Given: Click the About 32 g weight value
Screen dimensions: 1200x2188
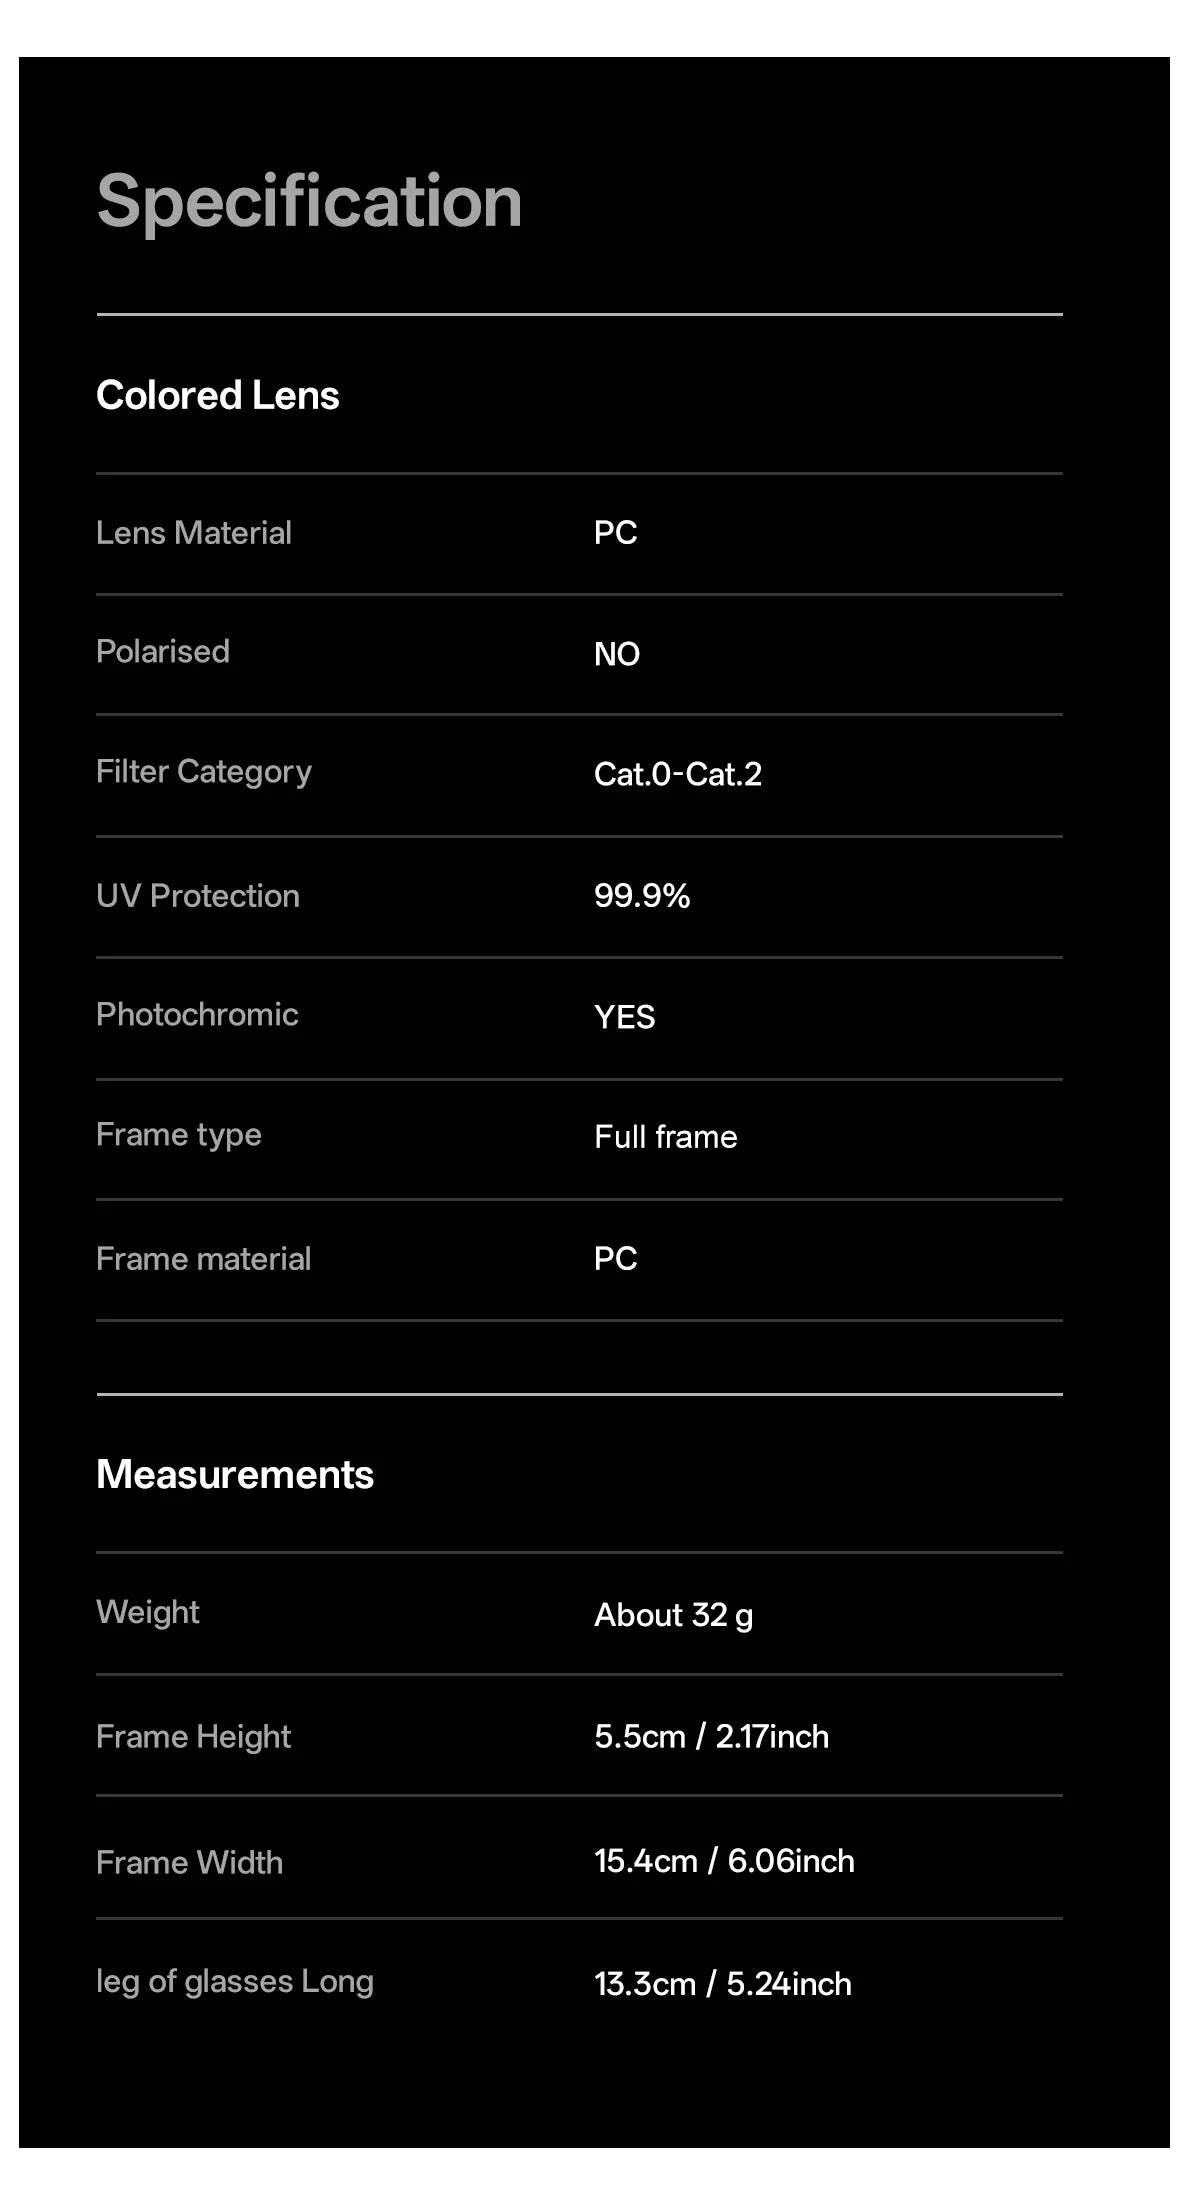Looking at the screenshot, I should click(673, 1616).
